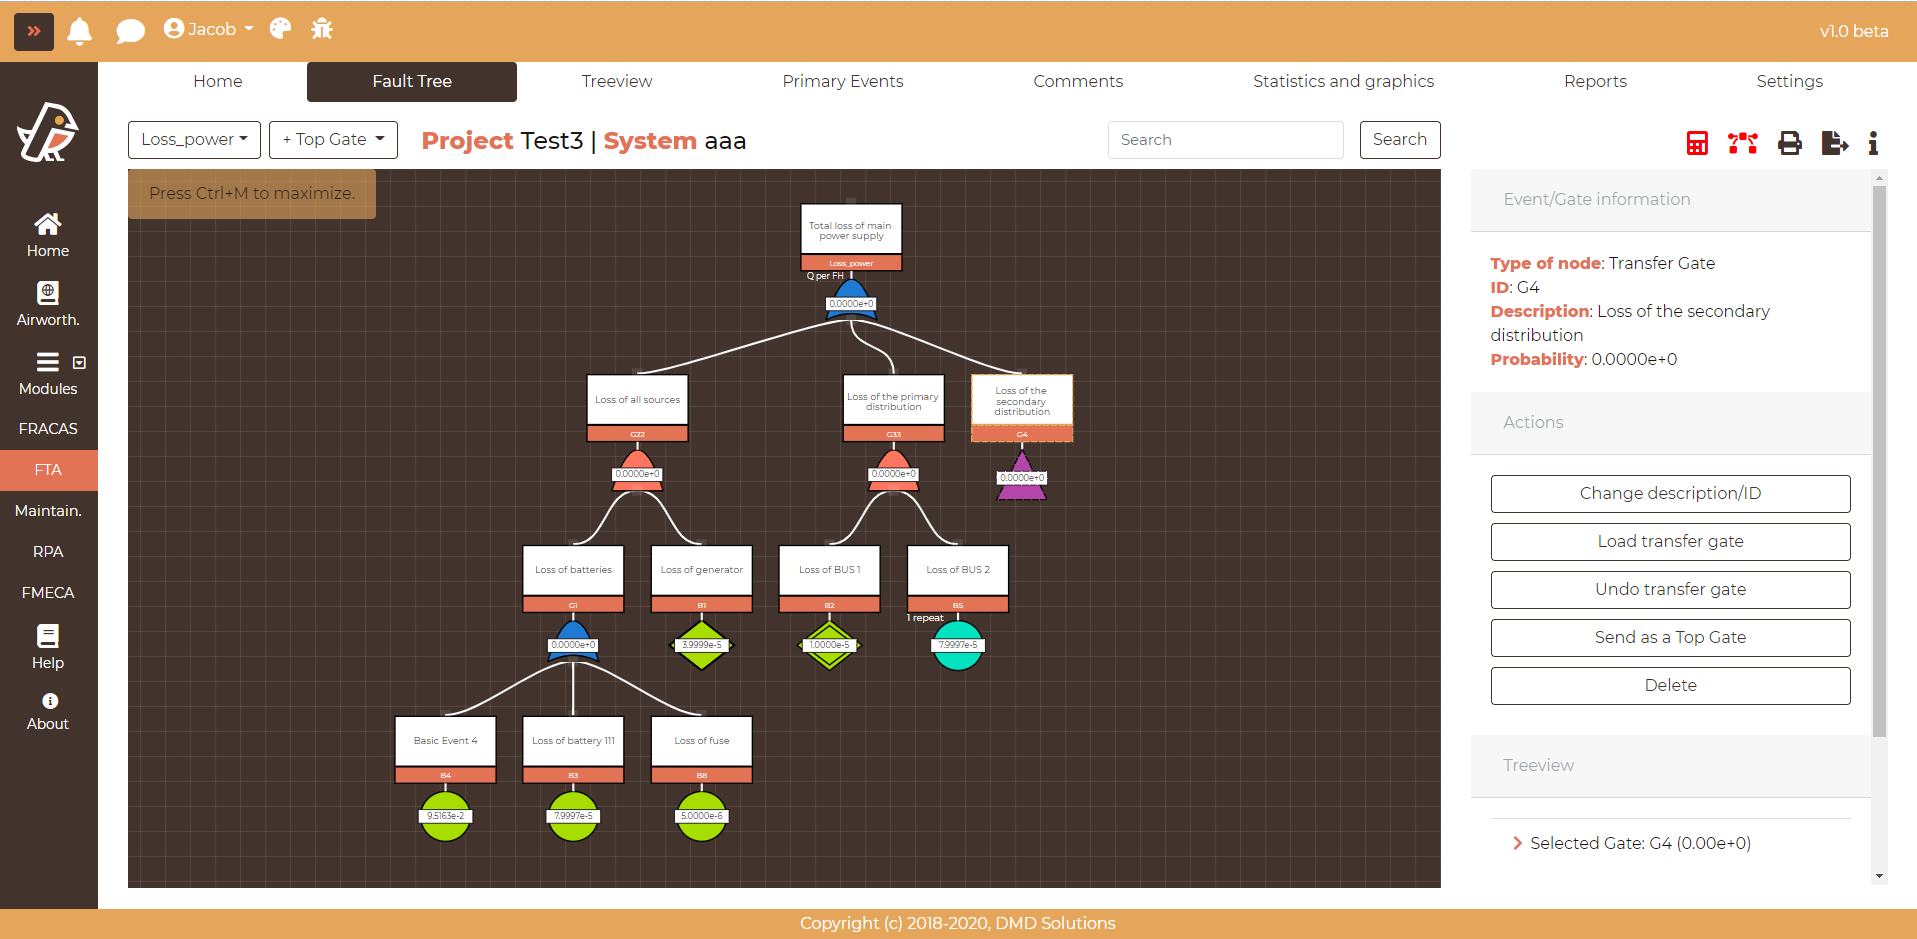The width and height of the screenshot is (1917, 939).
Task: Open the info icon in toolbar
Action: pos(1873,143)
